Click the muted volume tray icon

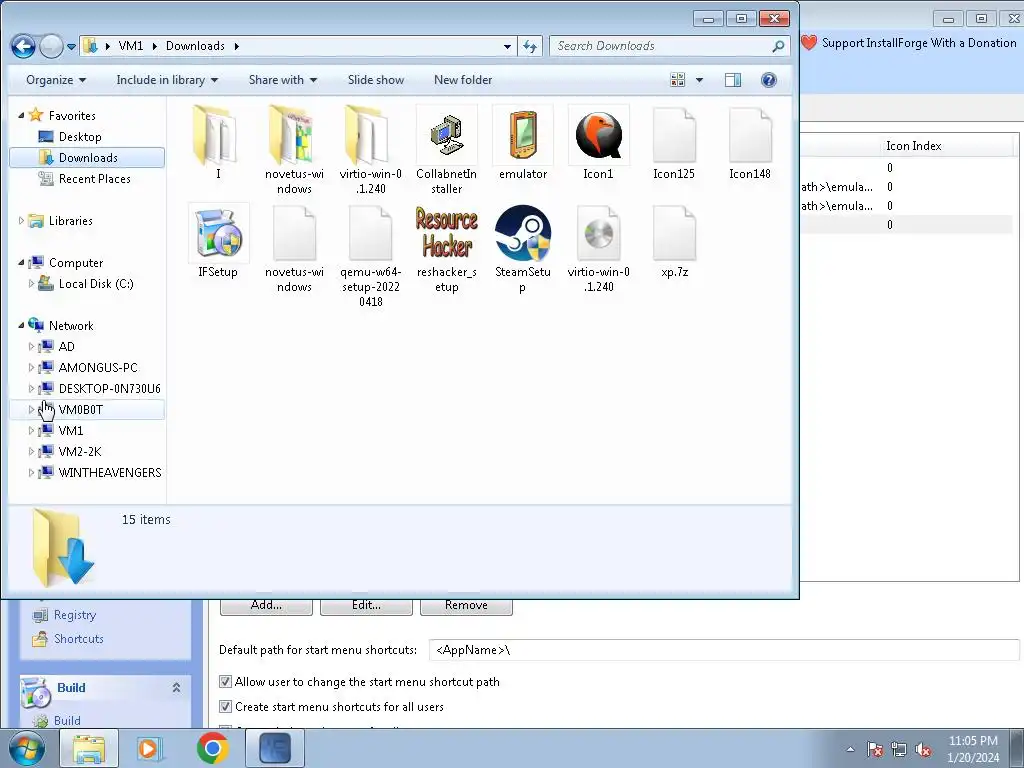coord(923,749)
